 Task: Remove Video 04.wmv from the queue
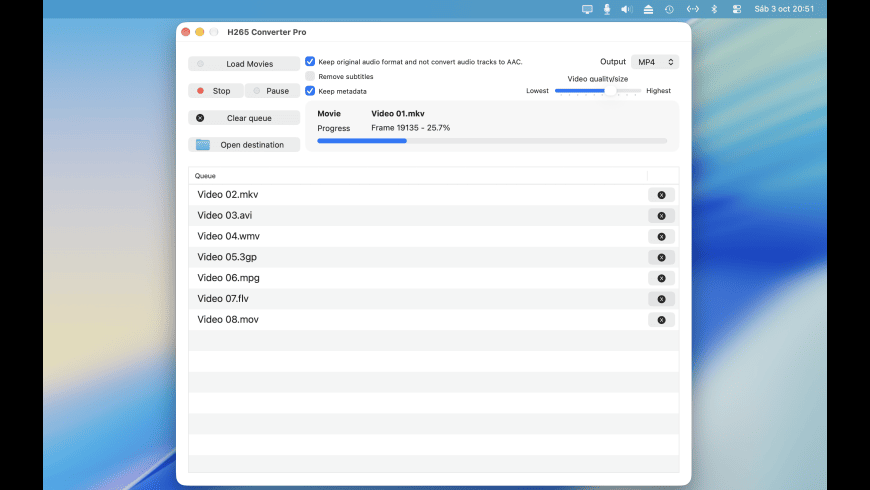click(661, 236)
